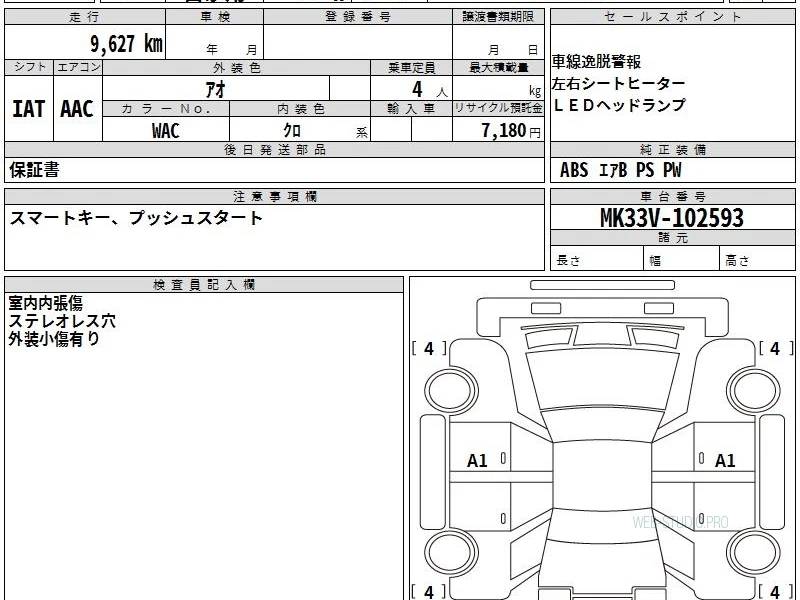Viewport: 800px width, 600px height.
Task: Click the kg unit in load capacity cell
Action: coord(535,91)
